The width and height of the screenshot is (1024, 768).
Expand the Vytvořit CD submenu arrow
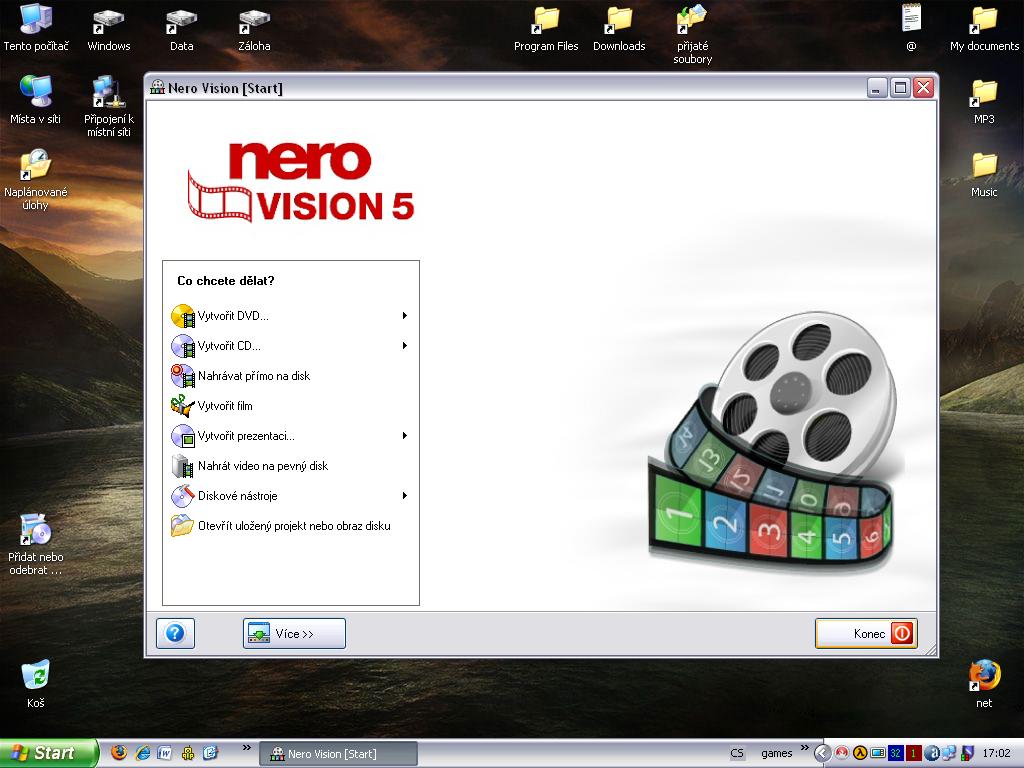point(405,346)
